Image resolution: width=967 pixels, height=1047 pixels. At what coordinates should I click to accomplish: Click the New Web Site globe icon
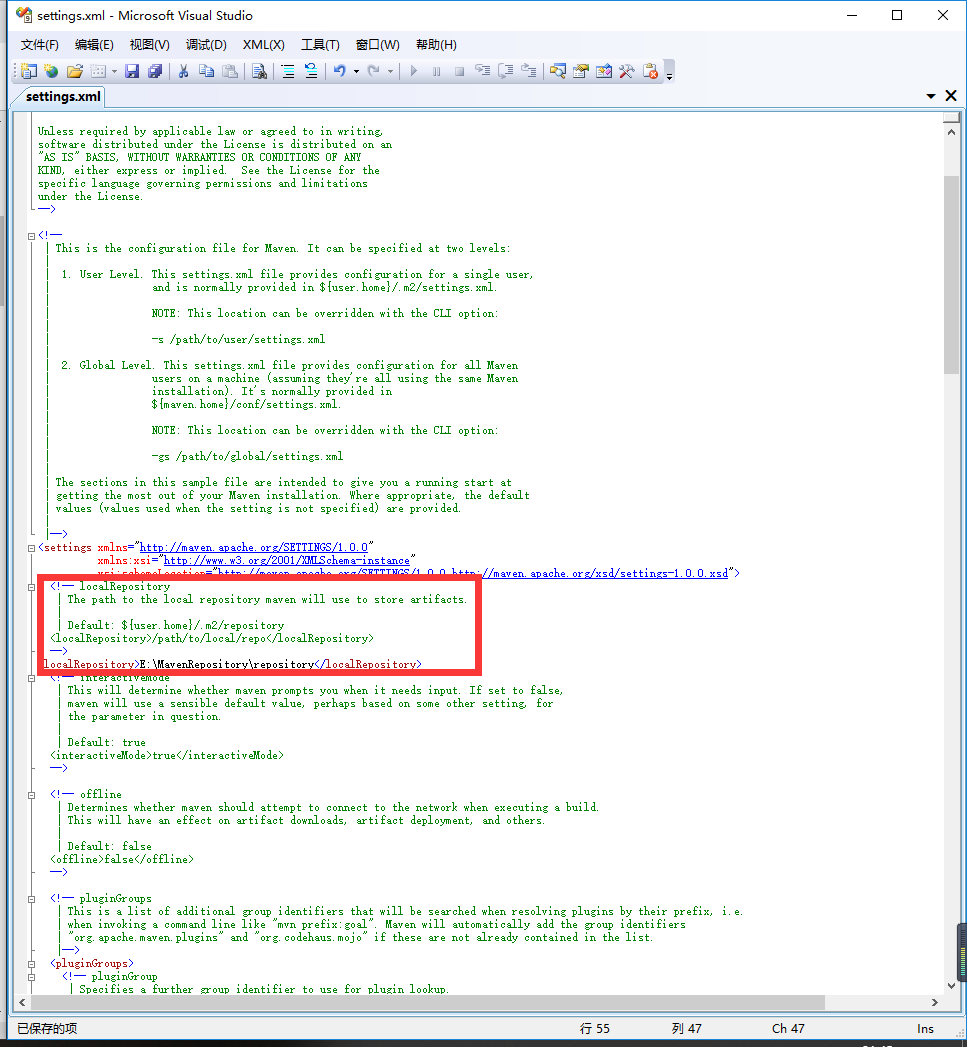51,71
